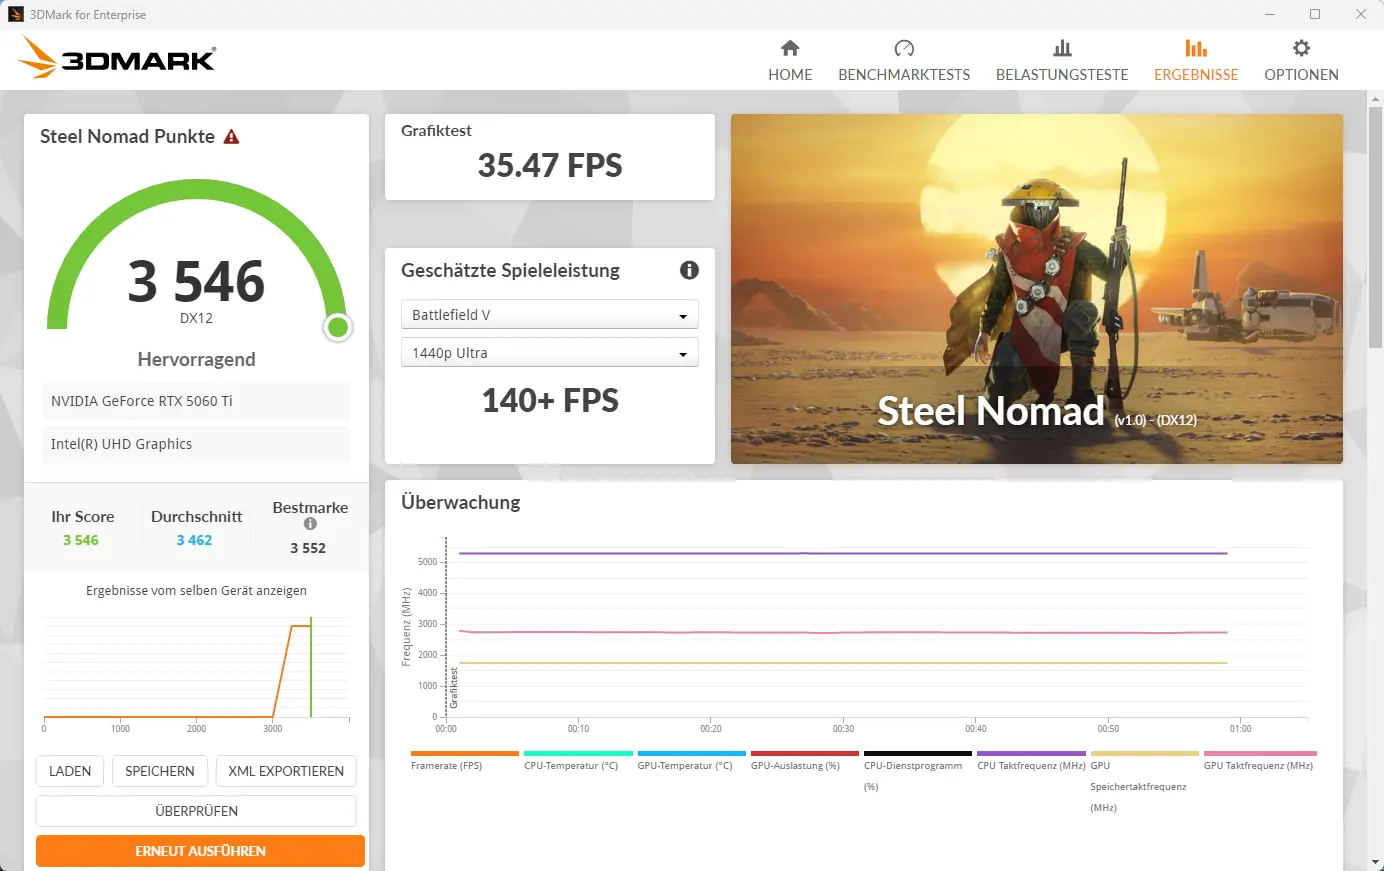The width and height of the screenshot is (1384, 871).
Task: Click the Home house icon
Action: (x=790, y=48)
